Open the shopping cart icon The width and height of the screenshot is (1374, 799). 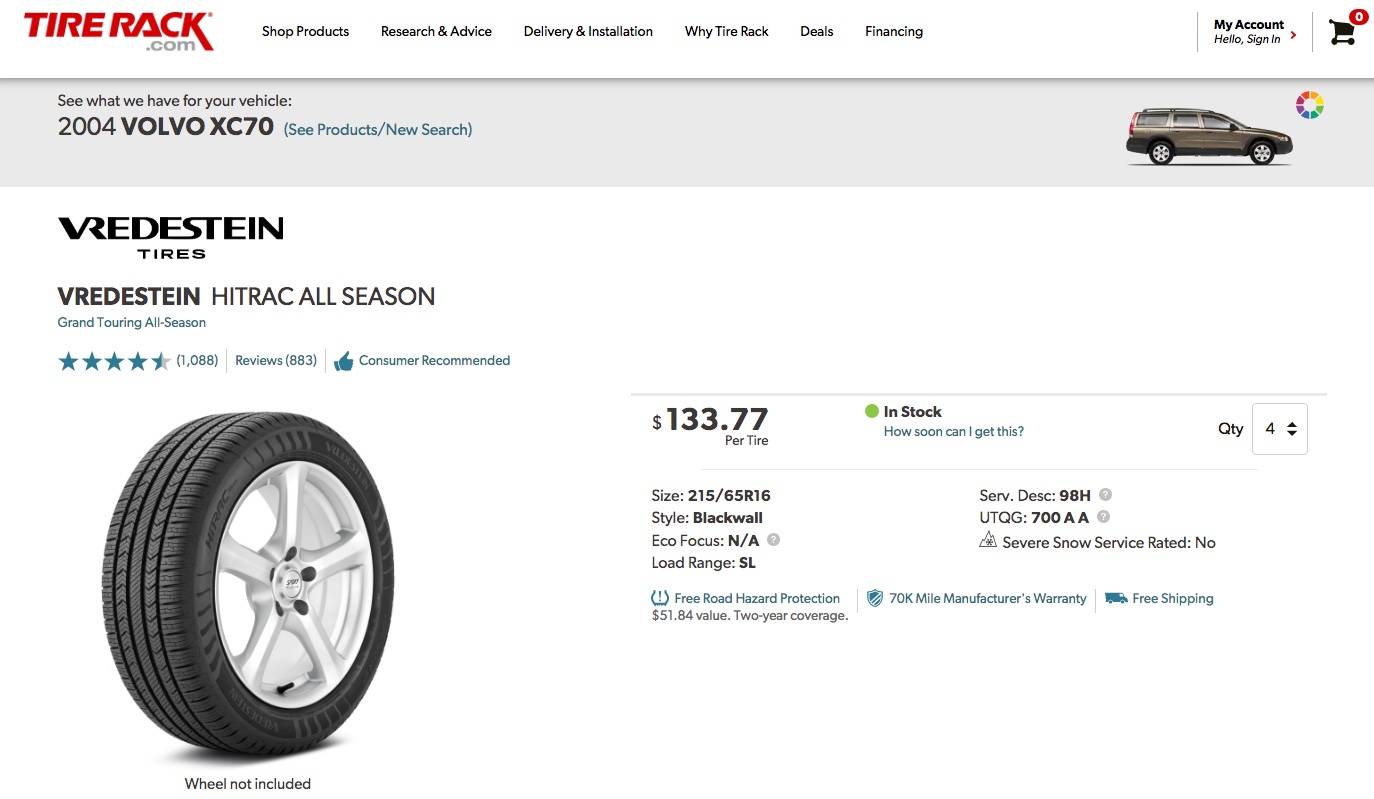point(1342,32)
